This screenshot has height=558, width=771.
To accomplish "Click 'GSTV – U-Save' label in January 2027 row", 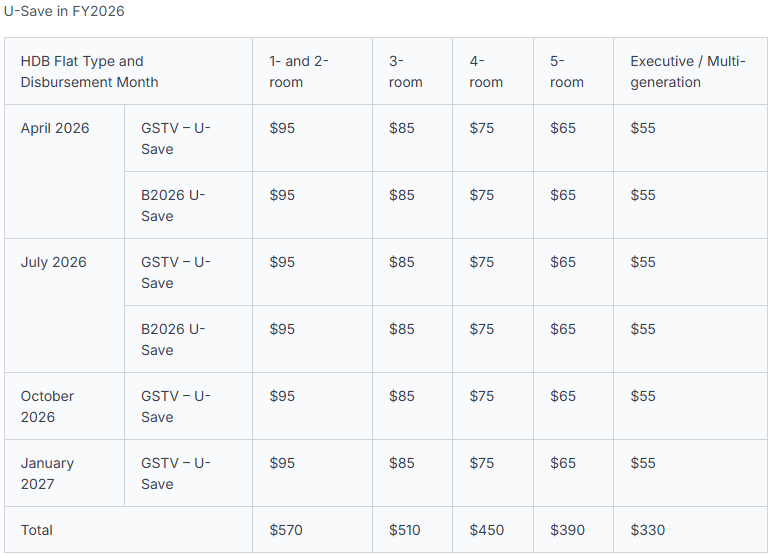I will (x=176, y=473).
